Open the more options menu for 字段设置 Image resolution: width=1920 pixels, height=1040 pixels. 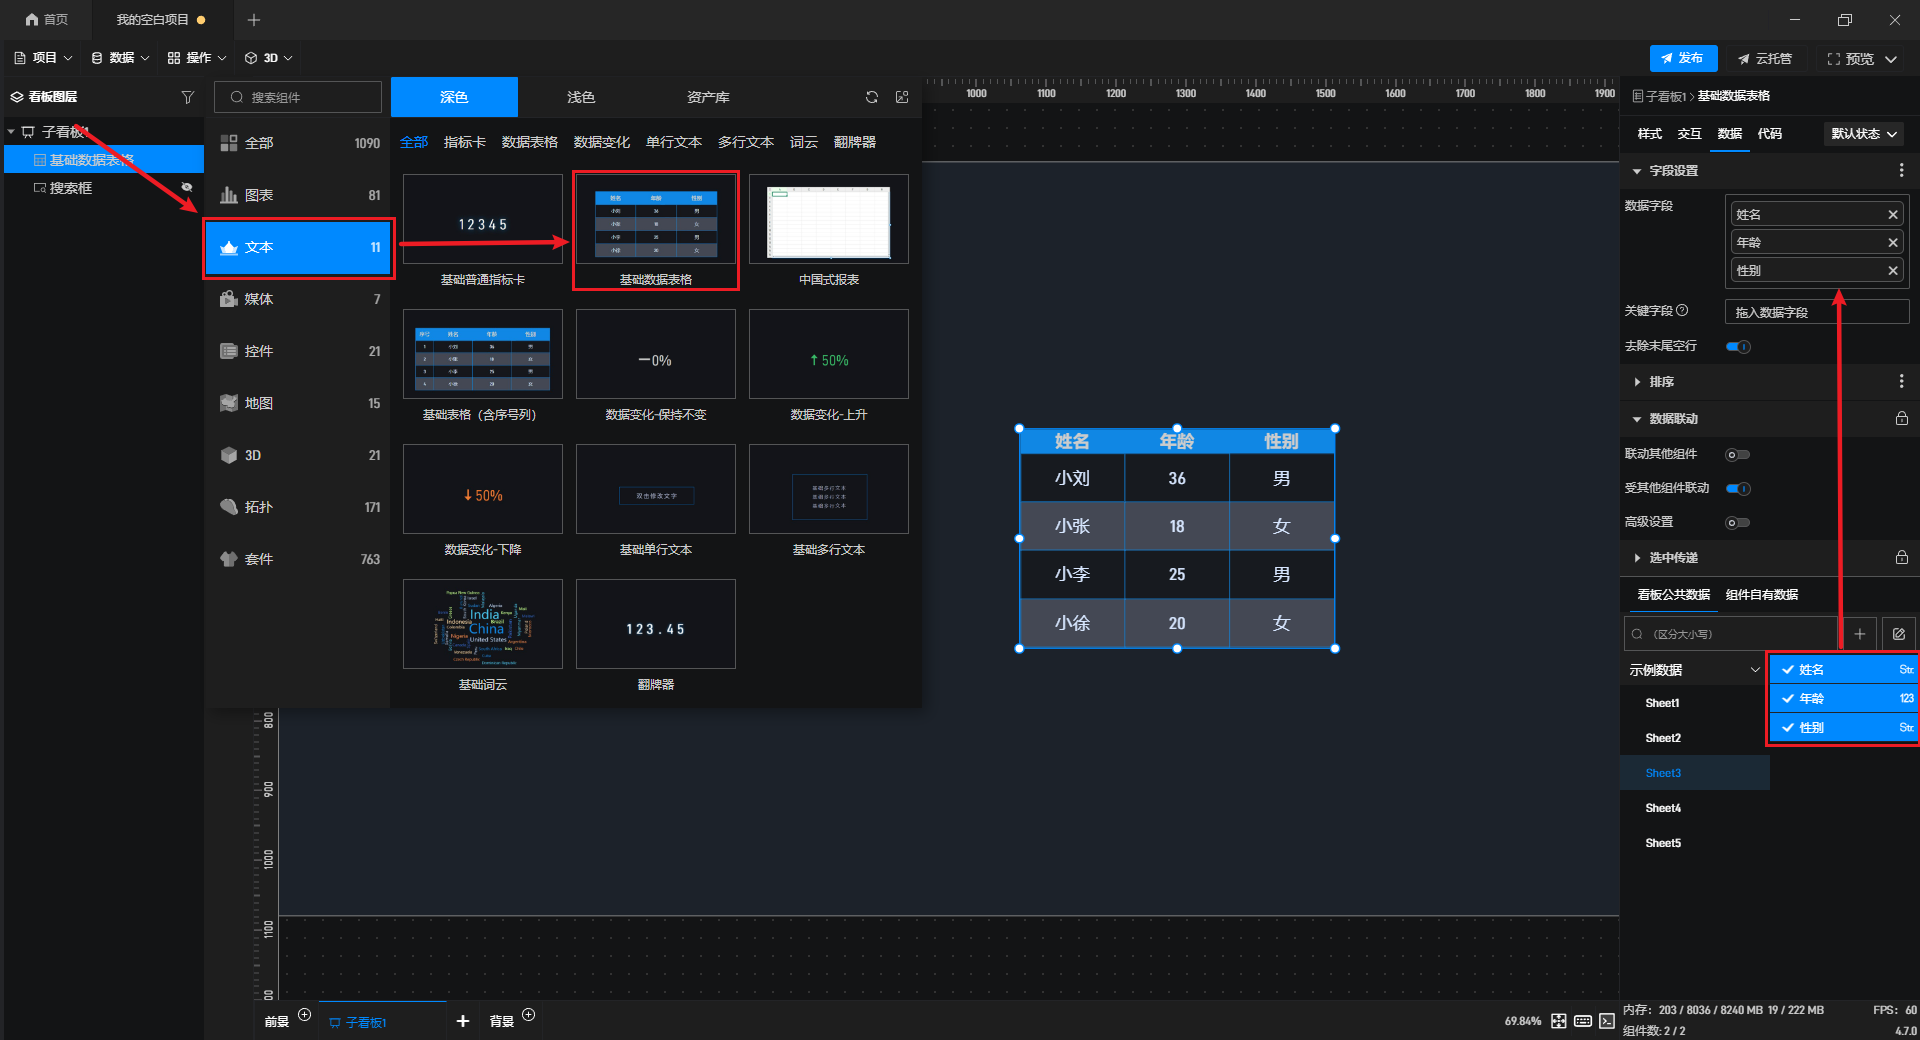tap(1901, 171)
